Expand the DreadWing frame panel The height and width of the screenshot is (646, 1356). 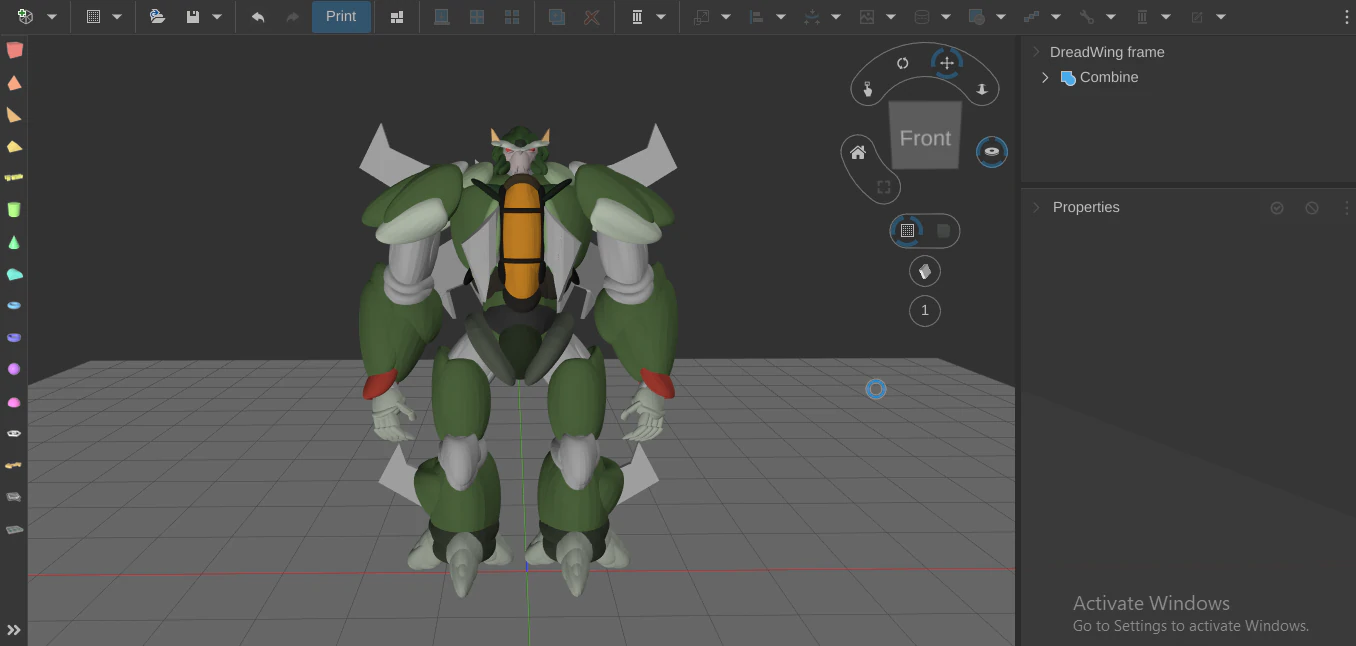pyautogui.click(x=1037, y=52)
